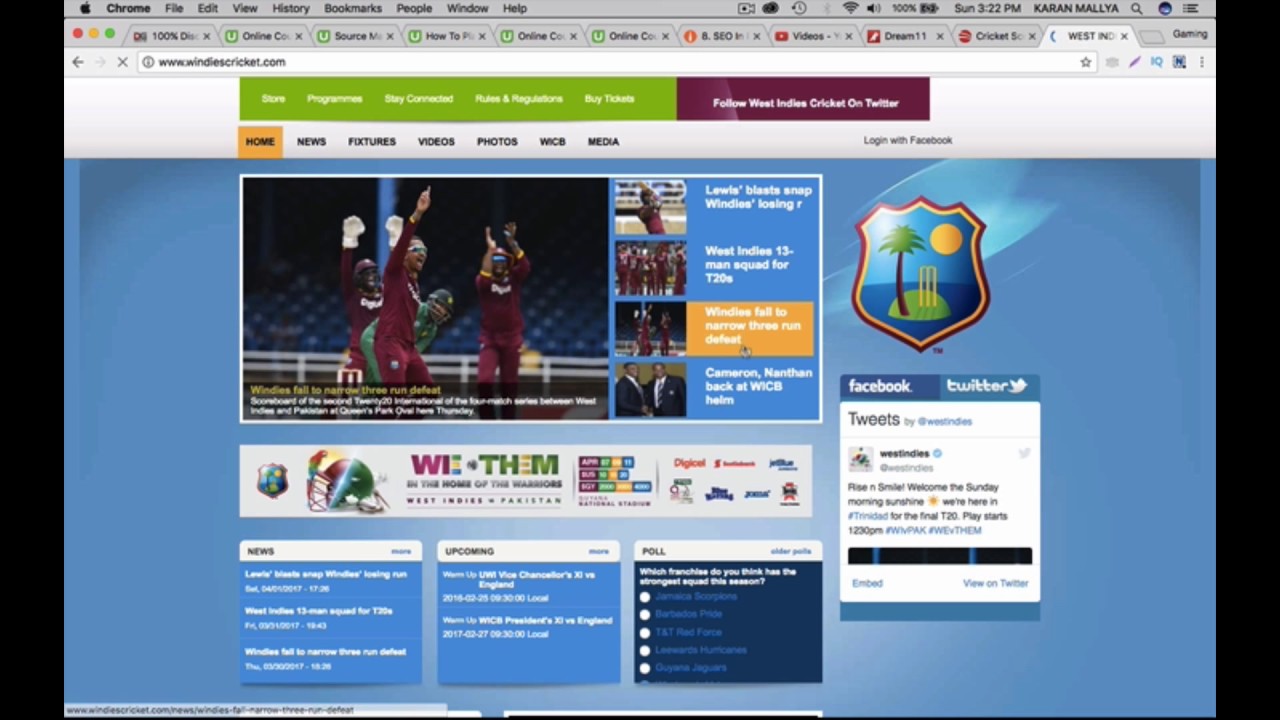Open the Bookmarks menu in menu bar
Viewport: 1280px width, 720px height.
(352, 8)
